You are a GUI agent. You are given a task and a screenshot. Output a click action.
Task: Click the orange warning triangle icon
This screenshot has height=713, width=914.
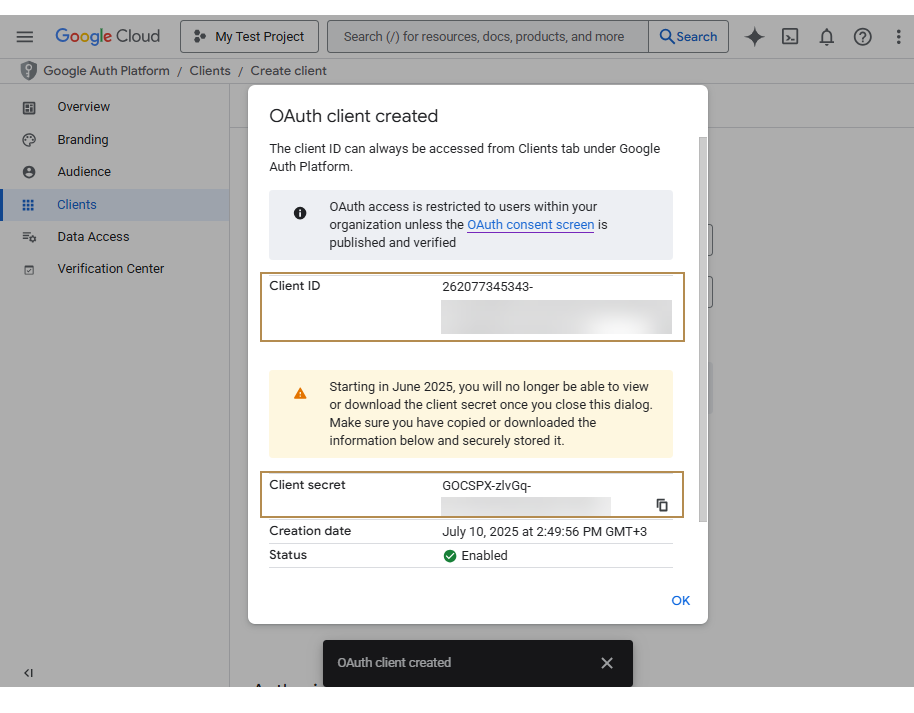(x=300, y=394)
